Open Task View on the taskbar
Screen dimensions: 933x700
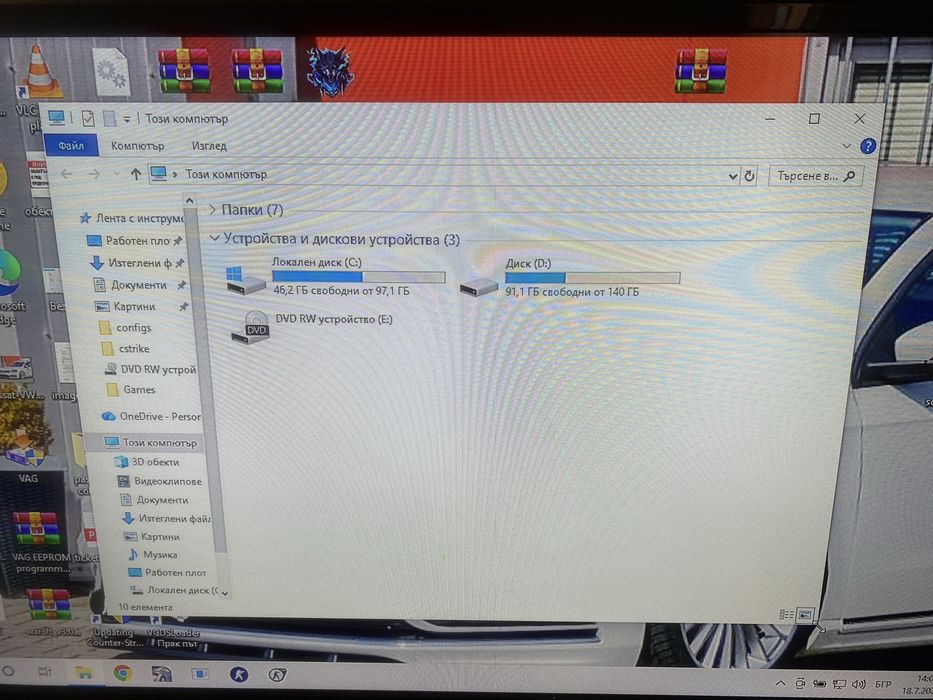(x=45, y=672)
